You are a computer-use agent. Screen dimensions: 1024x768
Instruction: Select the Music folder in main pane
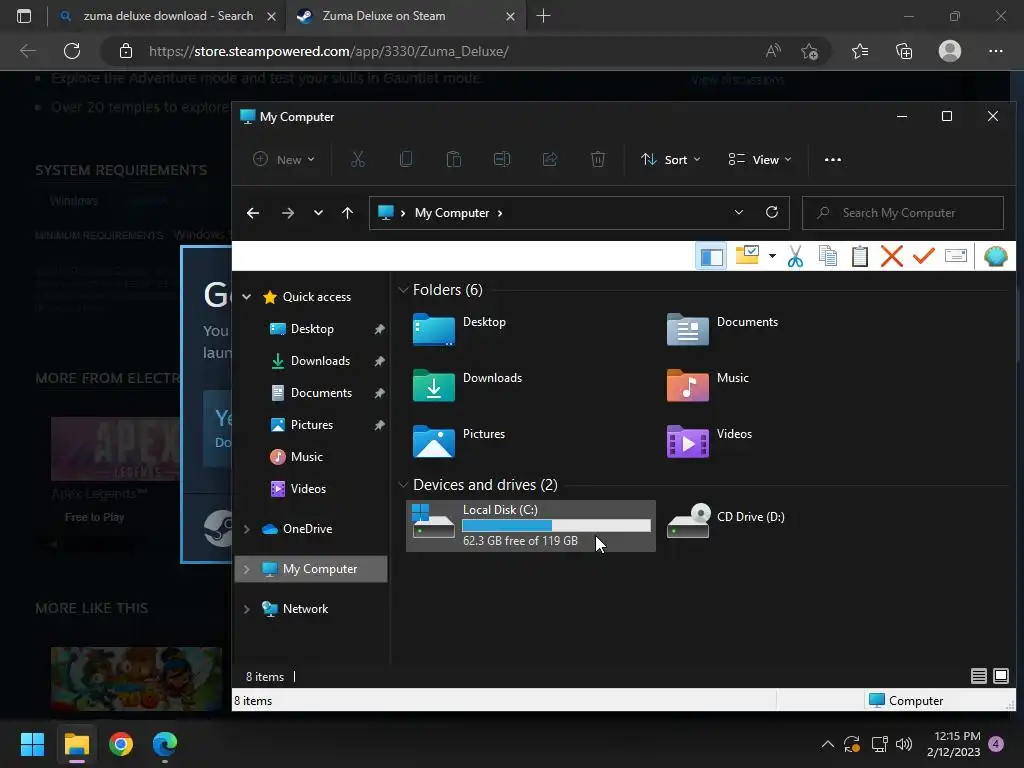click(x=708, y=385)
